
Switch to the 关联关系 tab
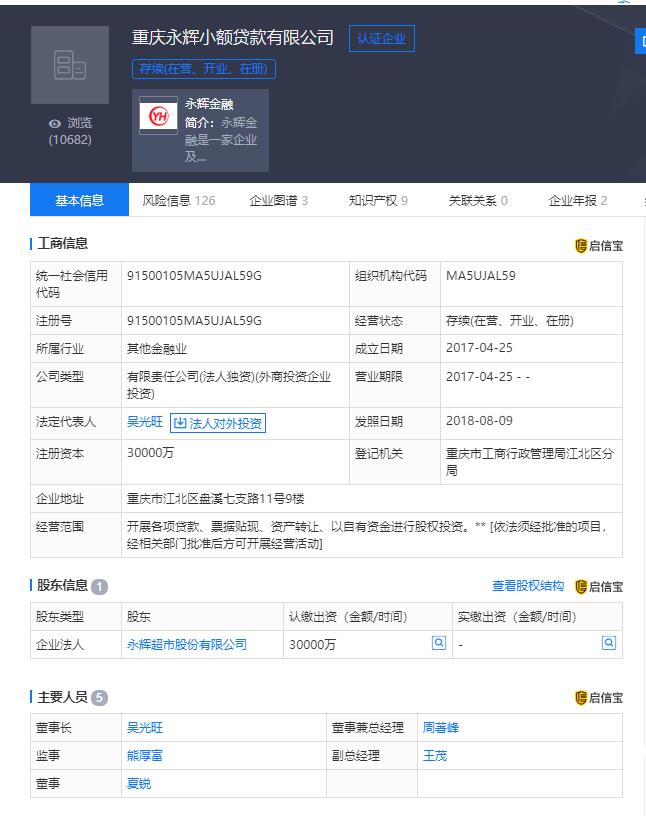click(x=478, y=200)
